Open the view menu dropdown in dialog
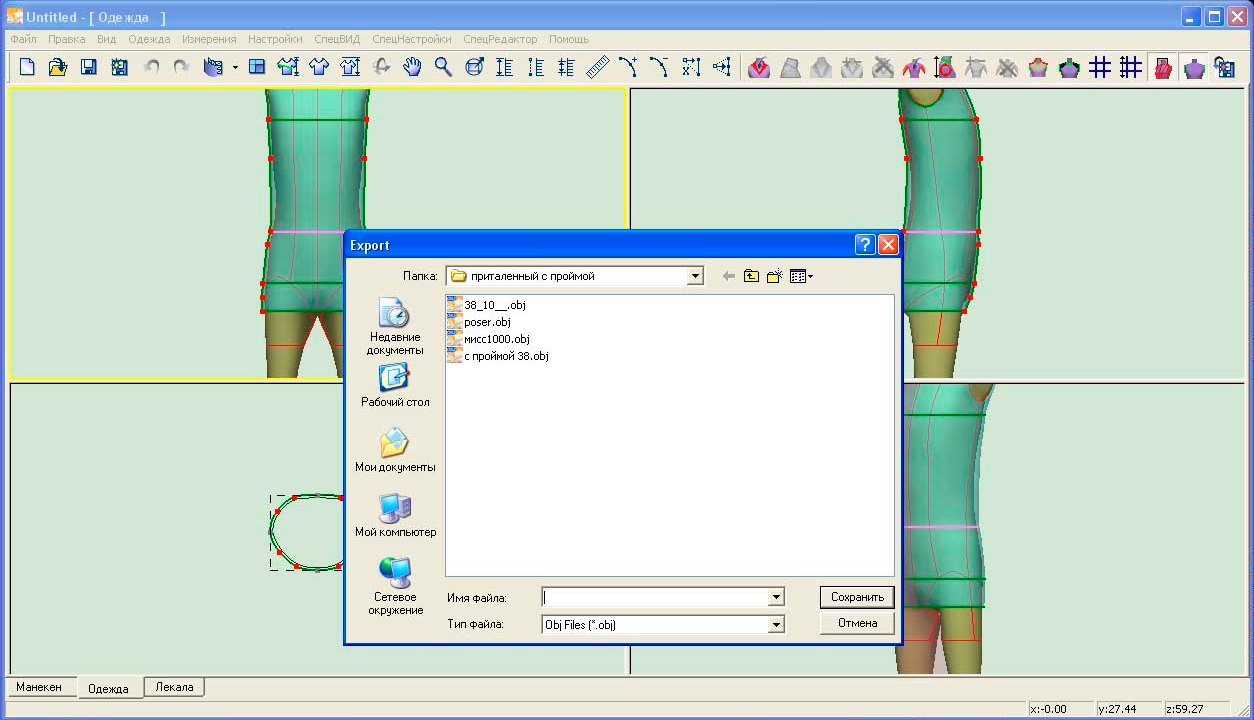Image resolution: width=1254 pixels, height=720 pixels. tap(801, 276)
